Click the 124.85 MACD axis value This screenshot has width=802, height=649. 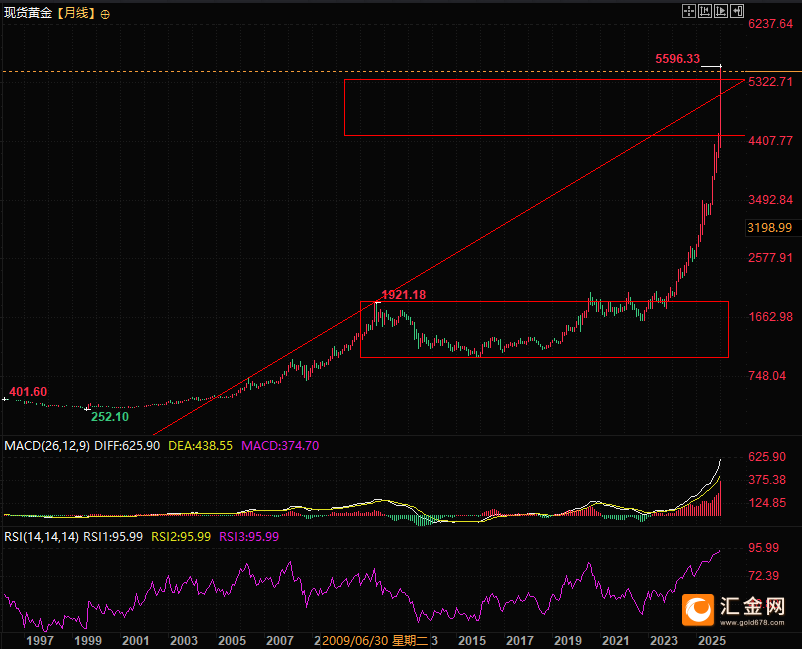pyautogui.click(x=767, y=503)
